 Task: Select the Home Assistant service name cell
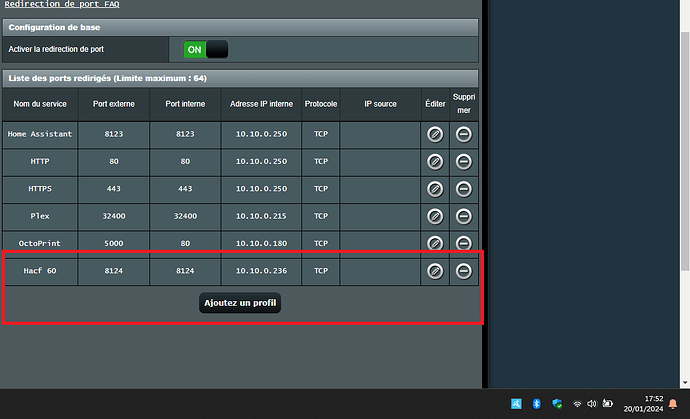click(x=40, y=134)
